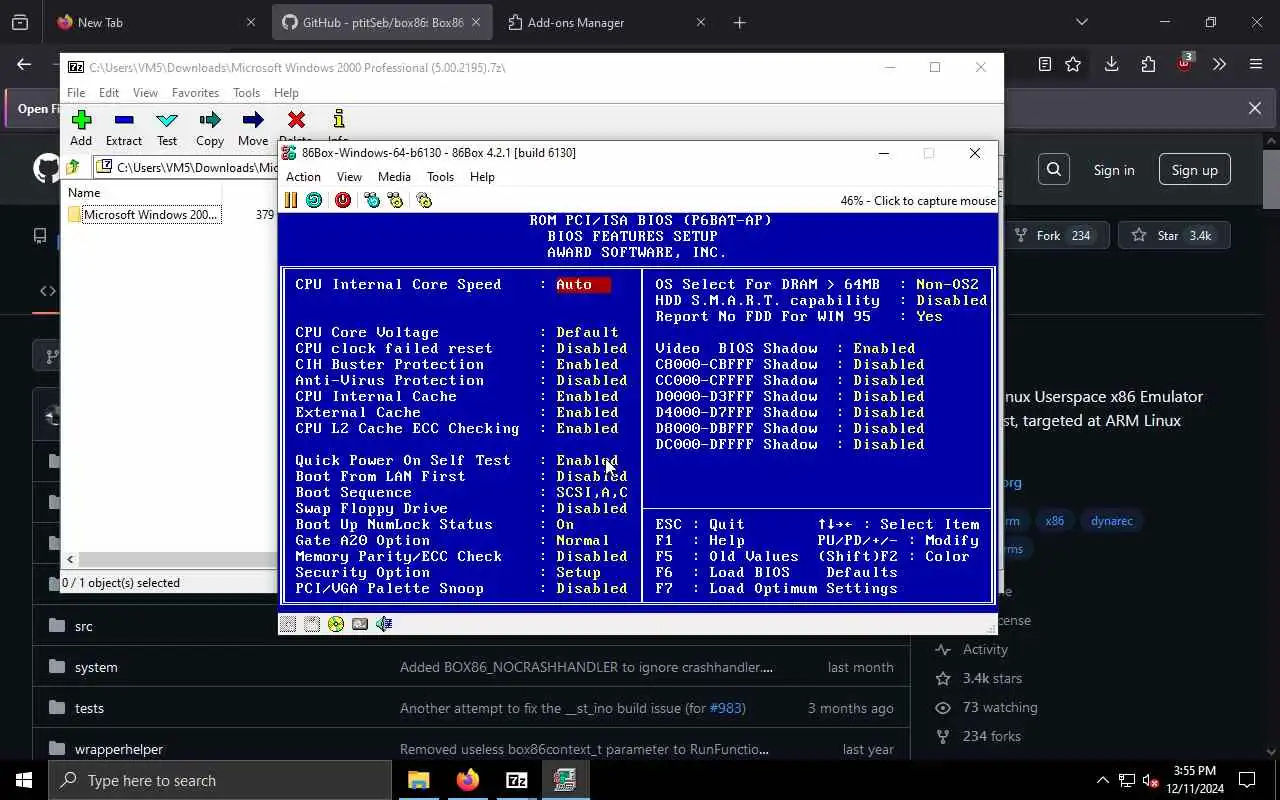Click 234 forks link
The height and width of the screenshot is (800, 1280).
pos(991,736)
